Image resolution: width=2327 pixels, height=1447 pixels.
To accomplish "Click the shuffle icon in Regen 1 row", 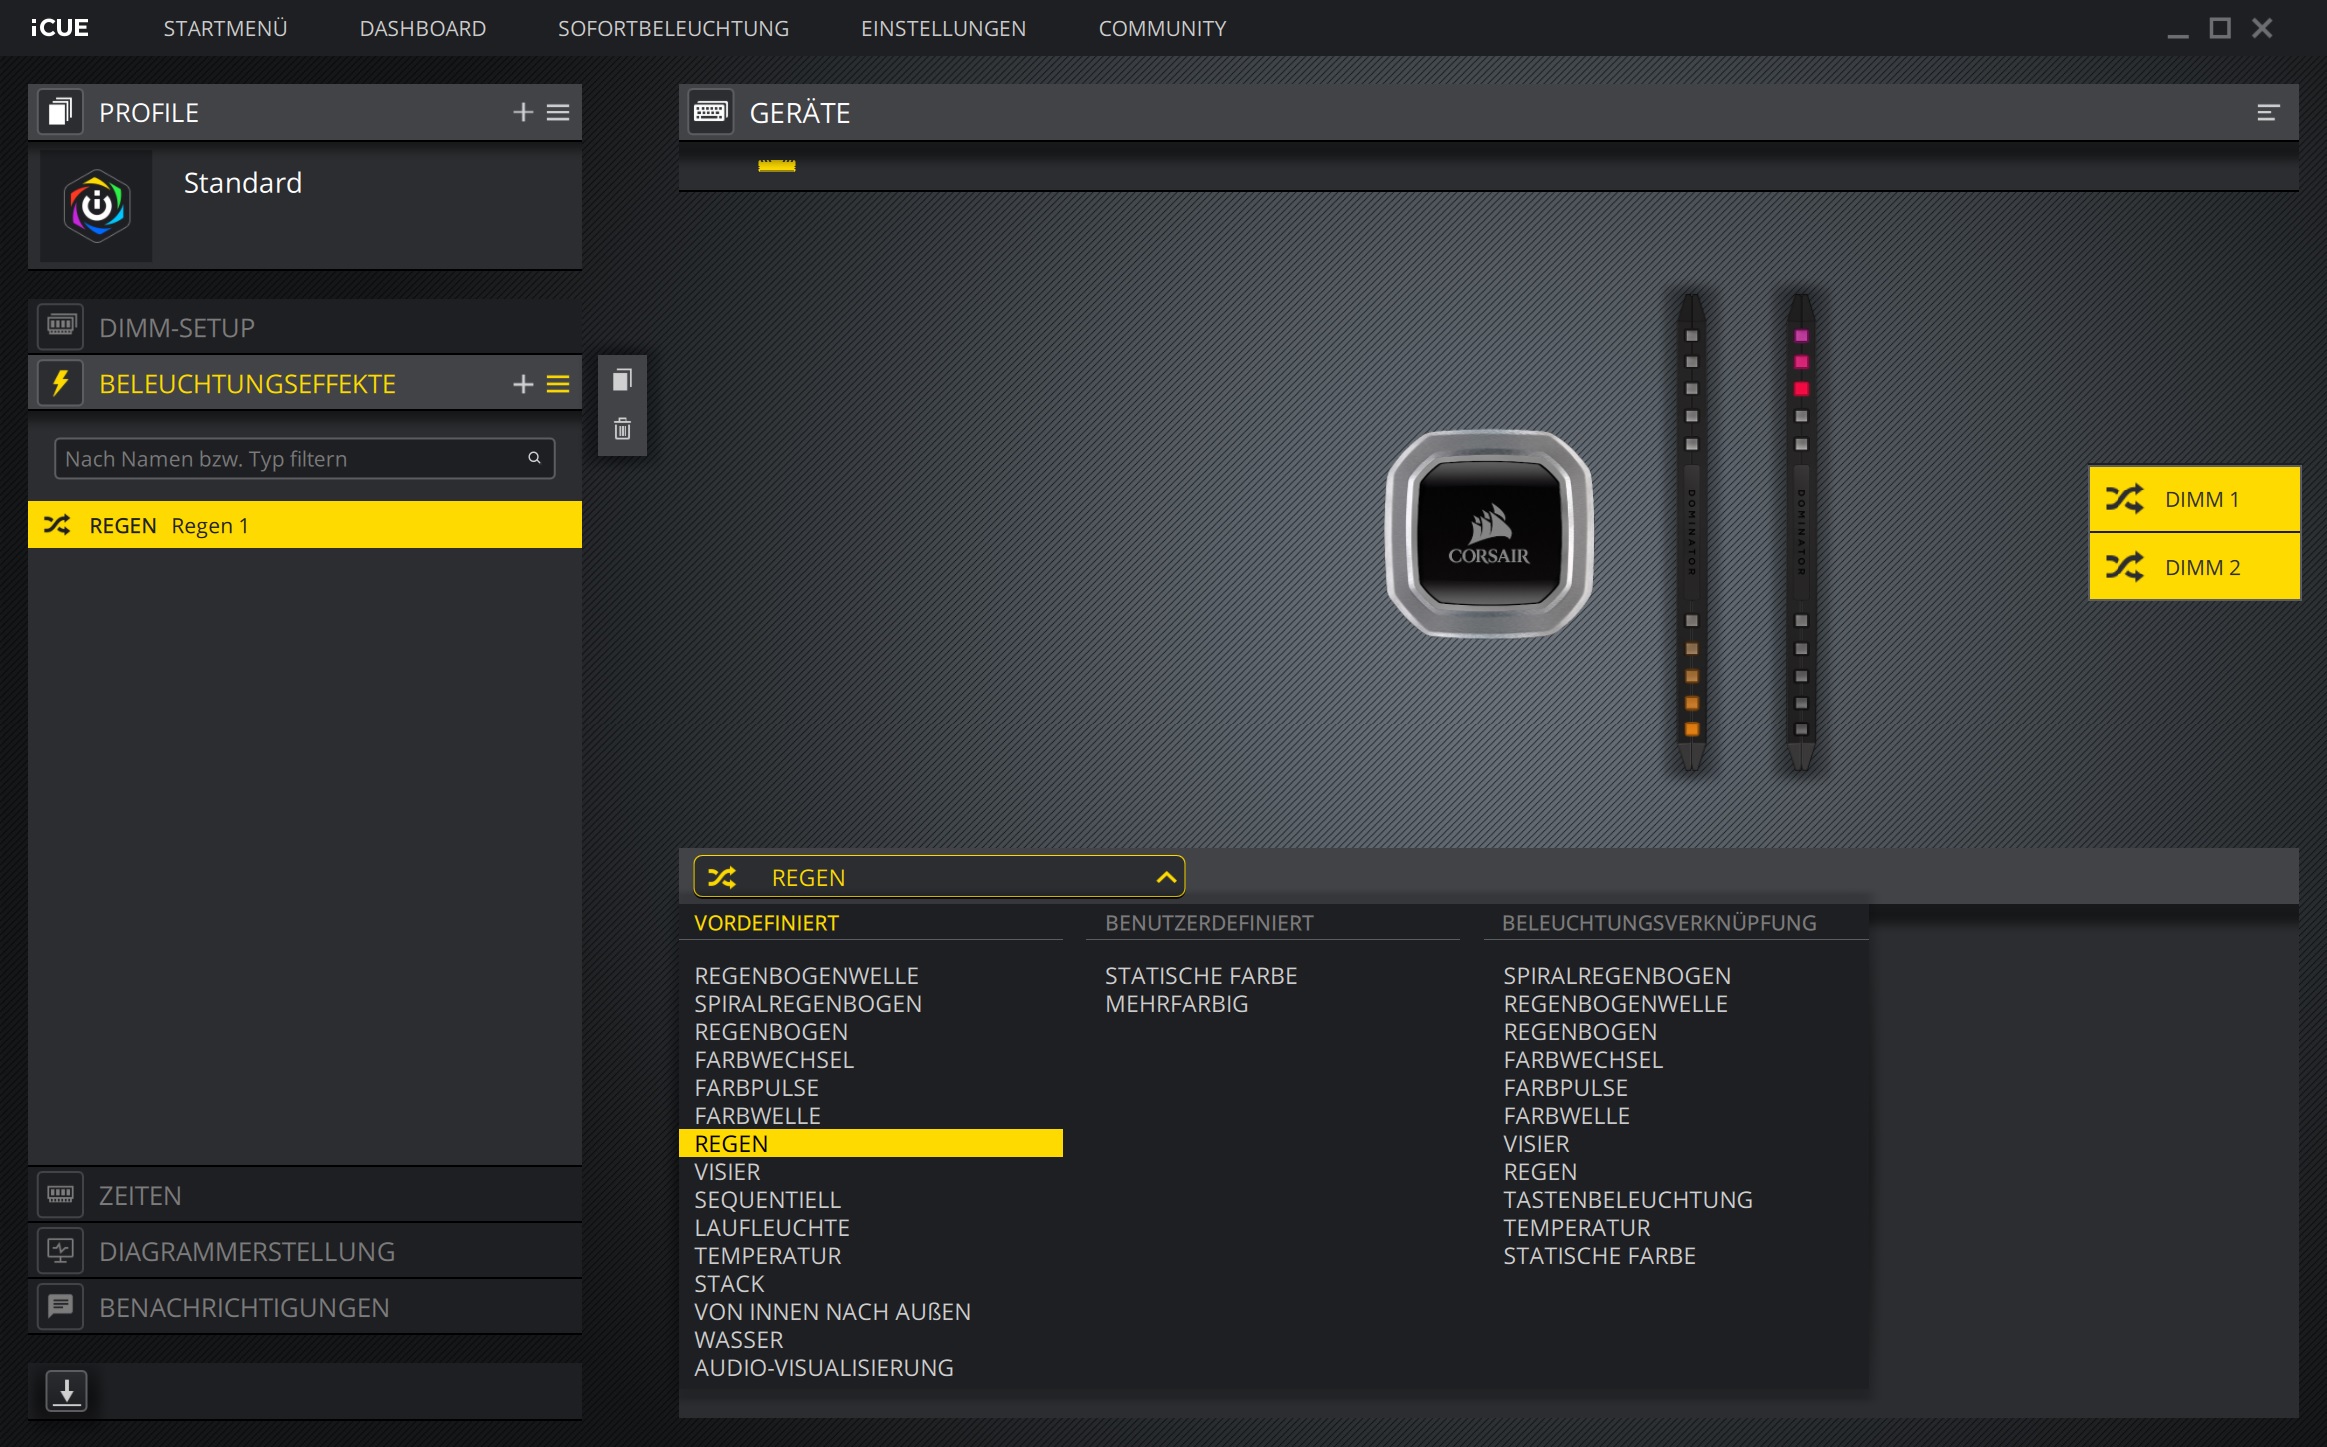I will coord(57,524).
